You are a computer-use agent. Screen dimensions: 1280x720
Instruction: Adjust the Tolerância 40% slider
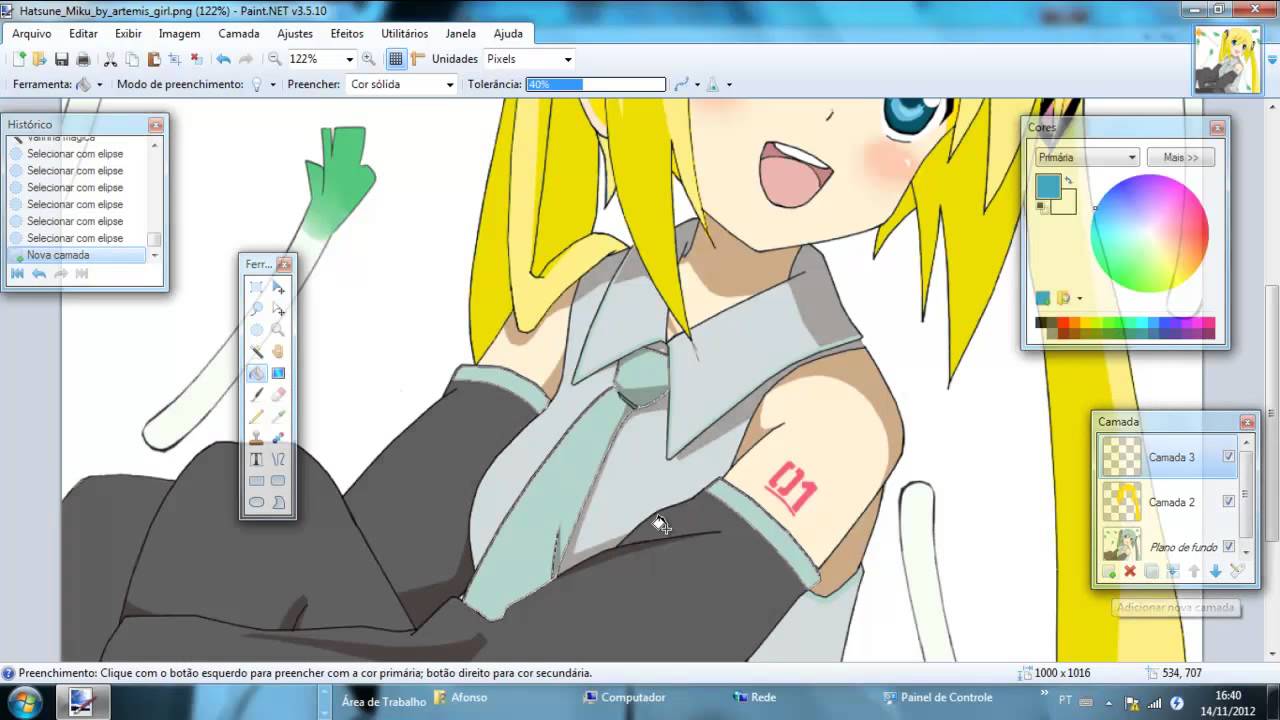pyautogui.click(x=596, y=85)
